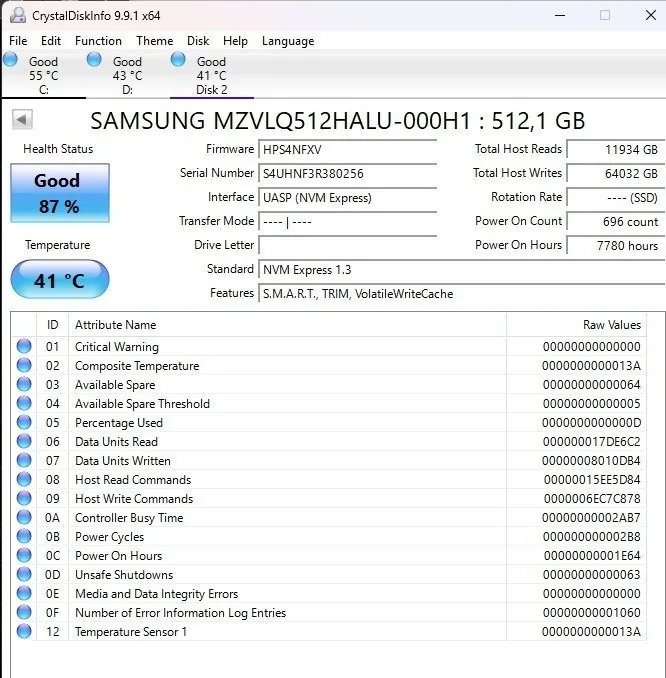This screenshot has width=666, height=678.
Task: Click the Total Host Reads value 11934 GB
Action: coord(615,150)
